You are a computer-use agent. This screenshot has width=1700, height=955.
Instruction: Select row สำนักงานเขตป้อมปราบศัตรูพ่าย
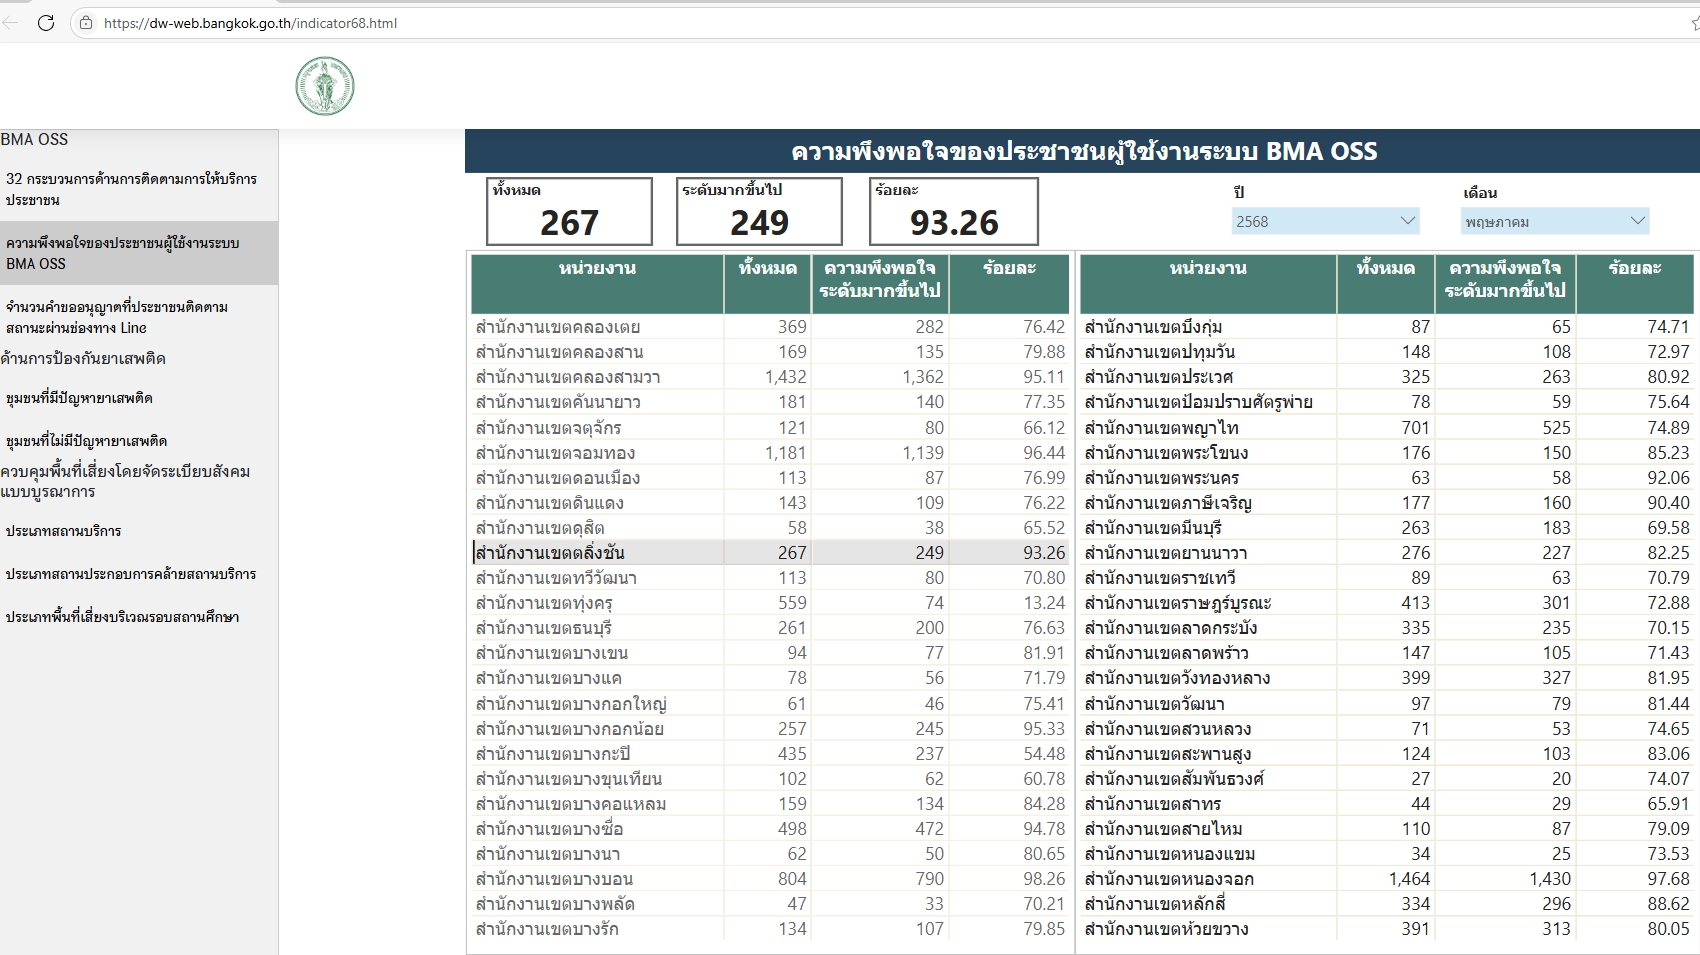click(1387, 402)
